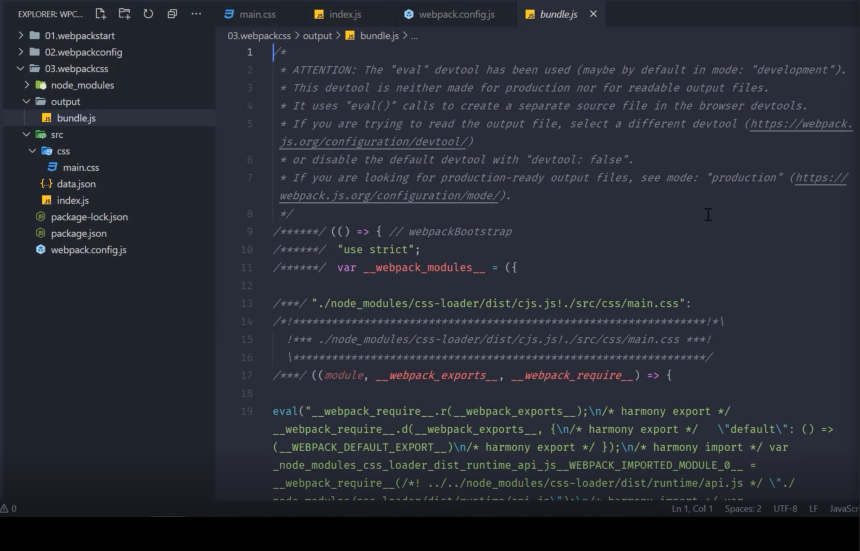Click the EXPLORER: WPC... panel title
This screenshot has height=551, width=860.
(50, 14)
